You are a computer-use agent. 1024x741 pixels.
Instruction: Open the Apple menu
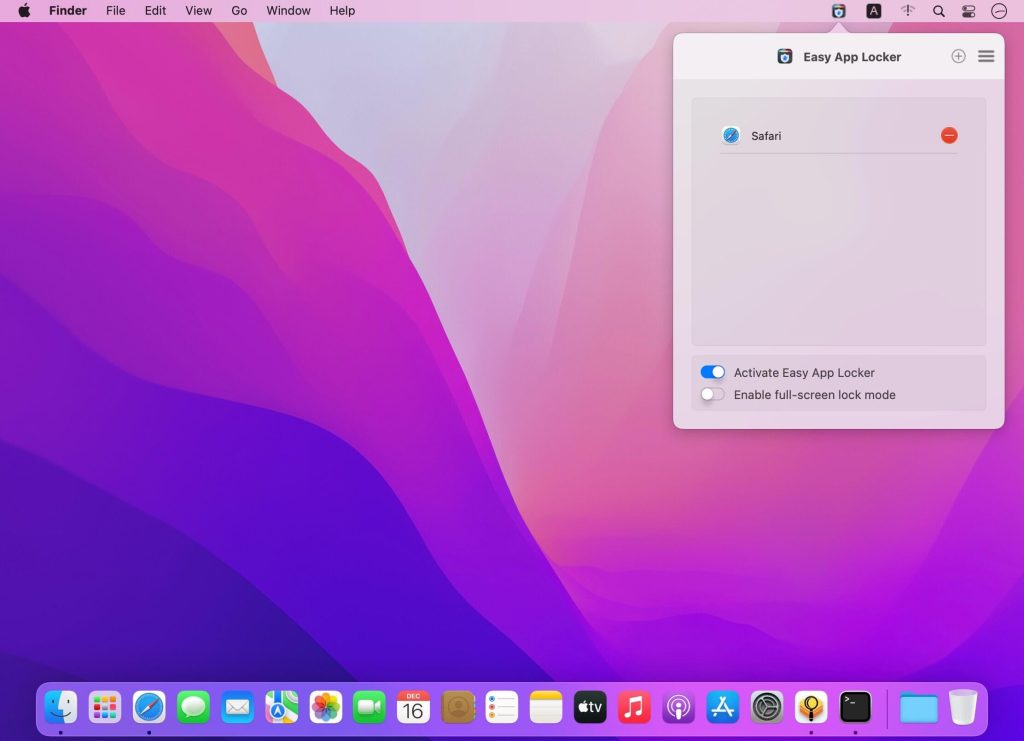(22, 11)
